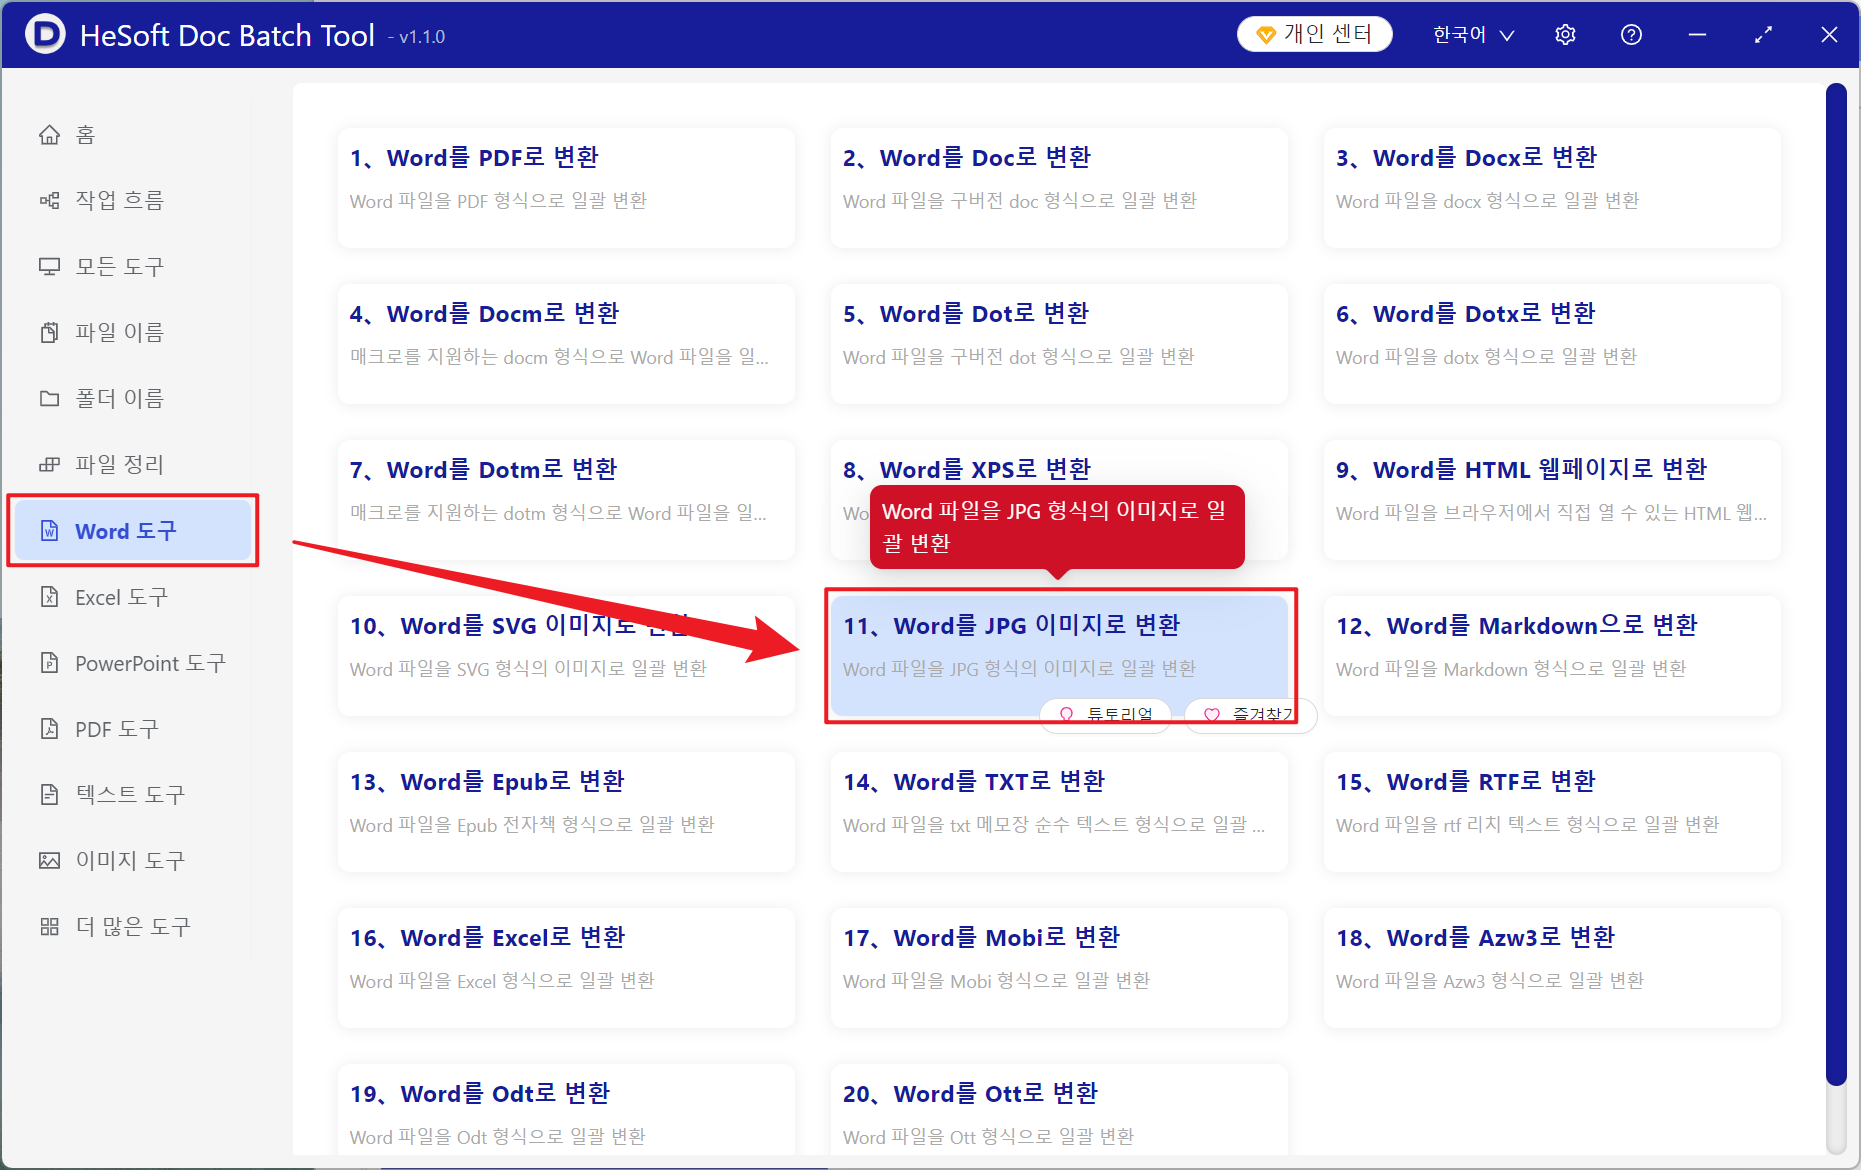
Task: Open Word를 Docm로 변환 card
Action: coord(566,343)
